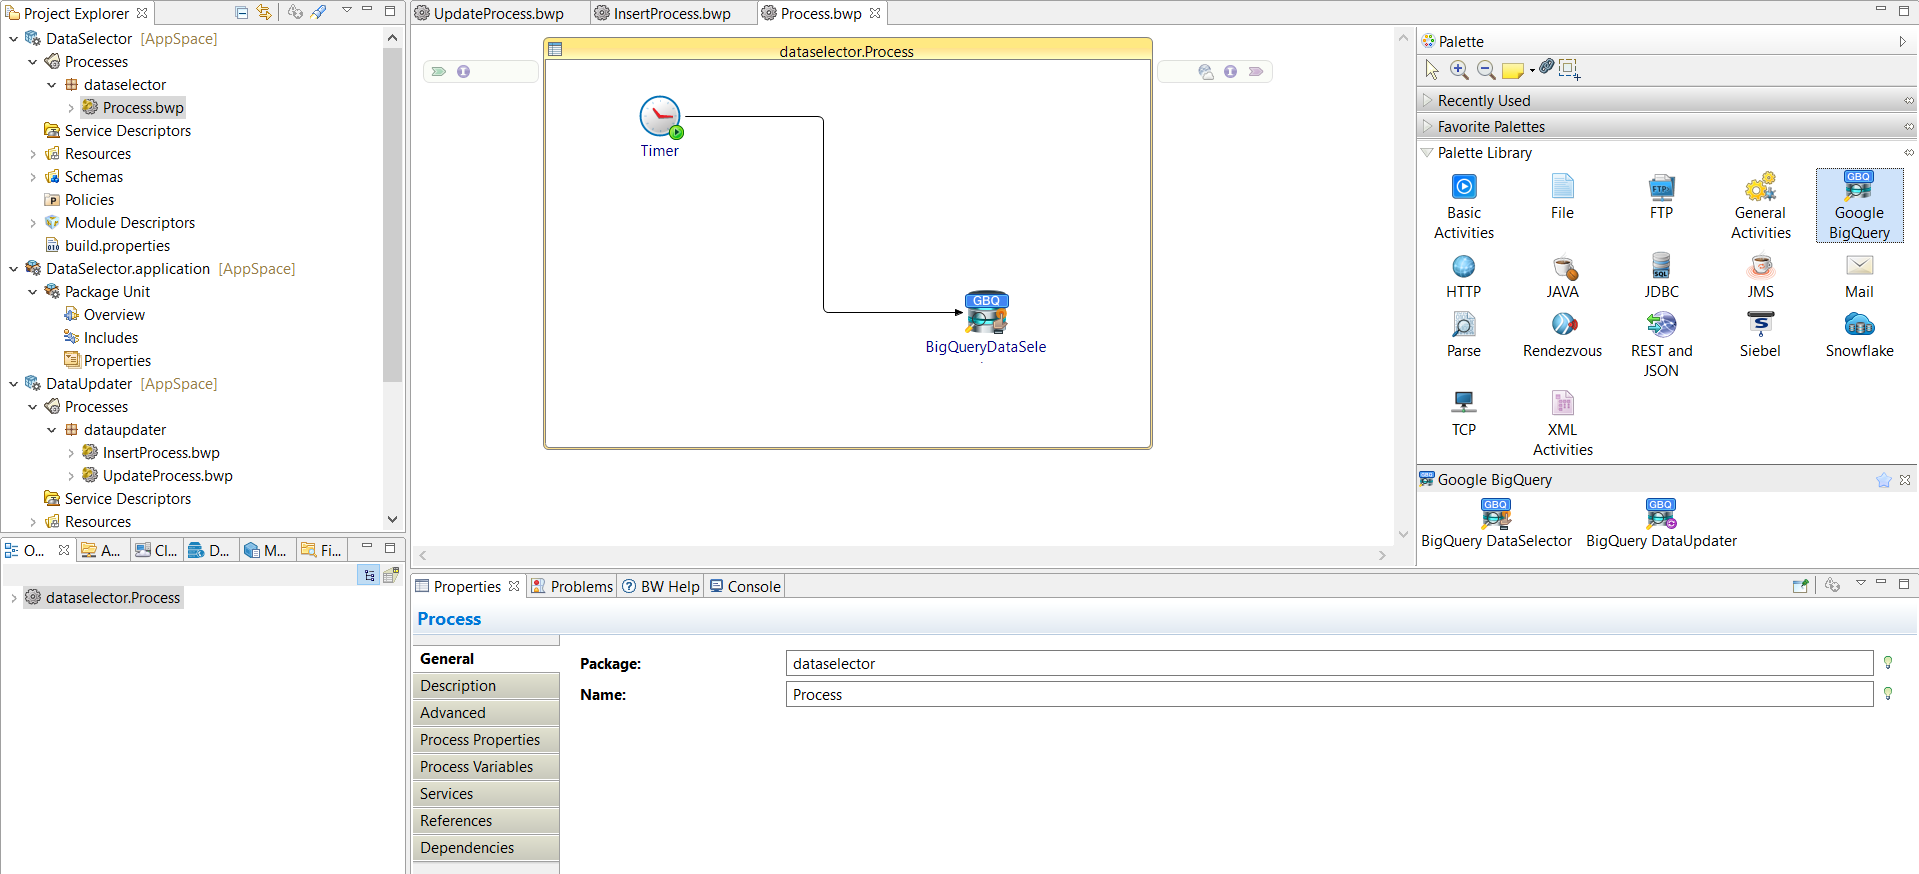This screenshot has height=874, width=1919.
Task: Add Google BigQuery to favorite palettes
Action: pos(1884,480)
